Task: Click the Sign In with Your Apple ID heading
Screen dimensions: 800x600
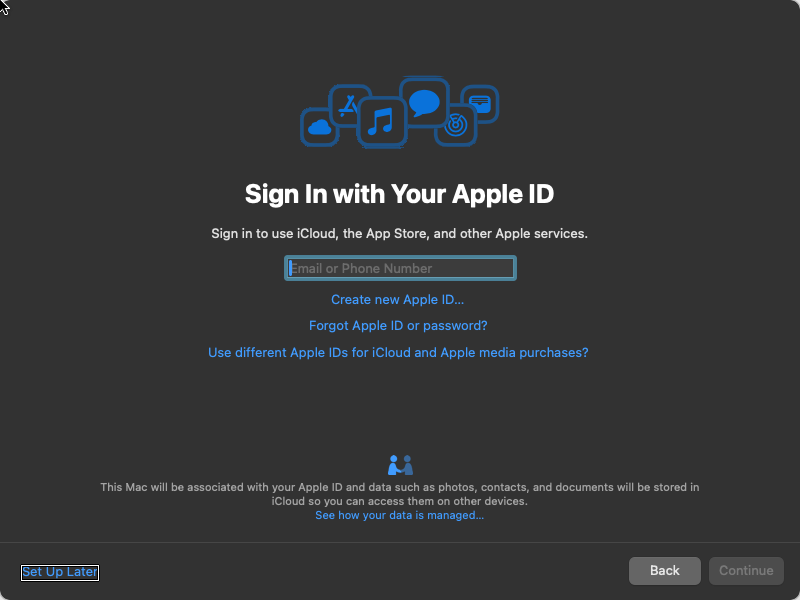Action: pyautogui.click(x=400, y=193)
